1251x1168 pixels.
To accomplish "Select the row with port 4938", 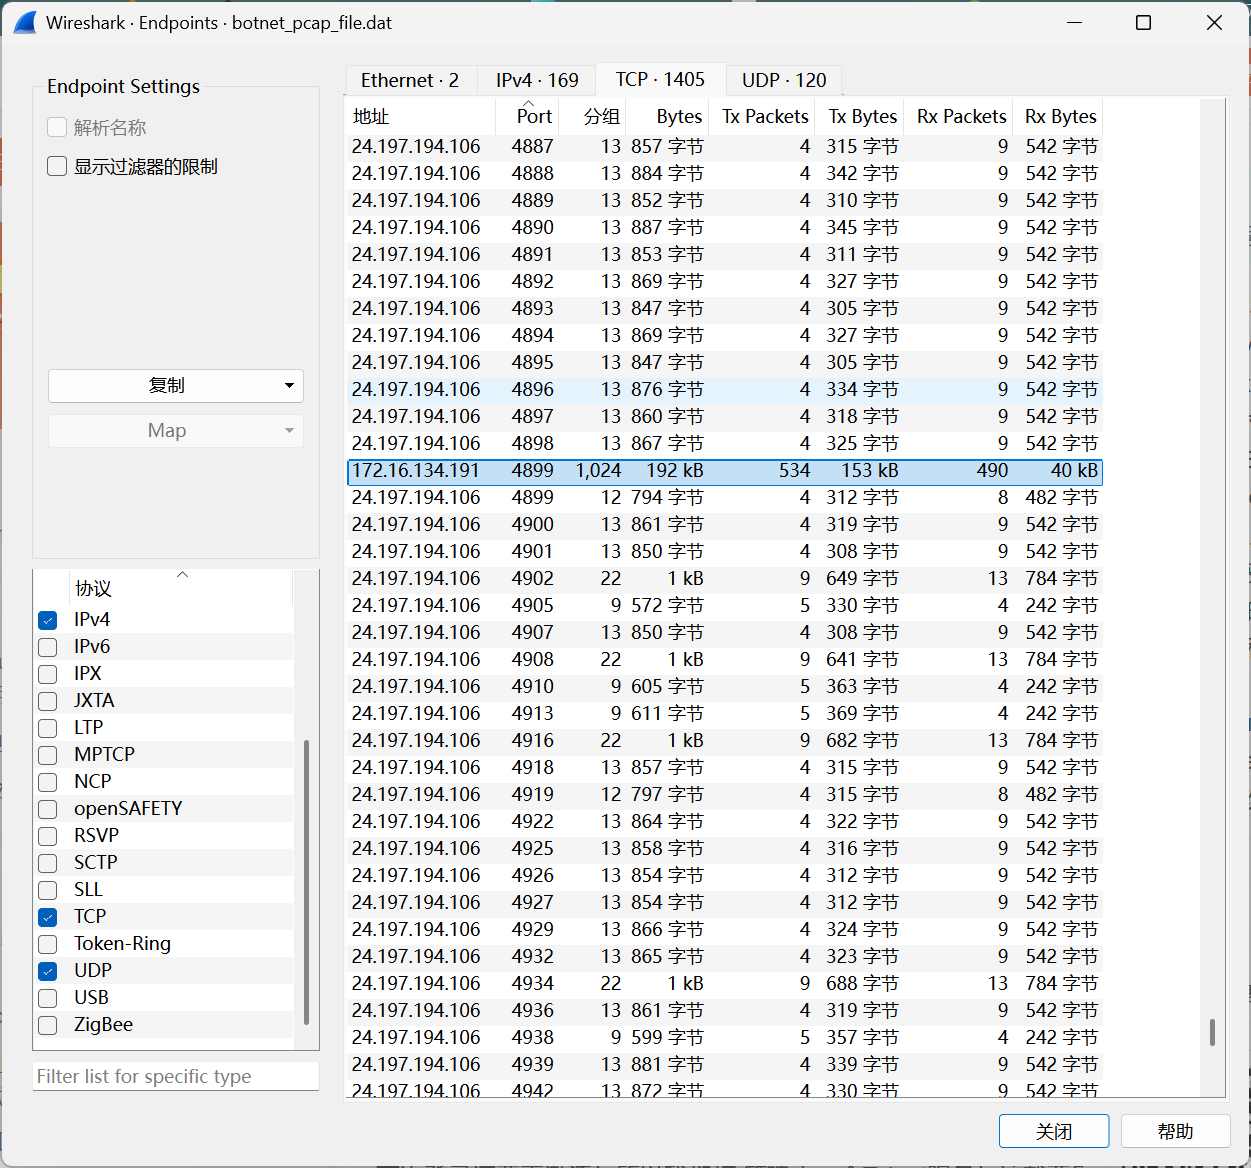I will 725,1038.
